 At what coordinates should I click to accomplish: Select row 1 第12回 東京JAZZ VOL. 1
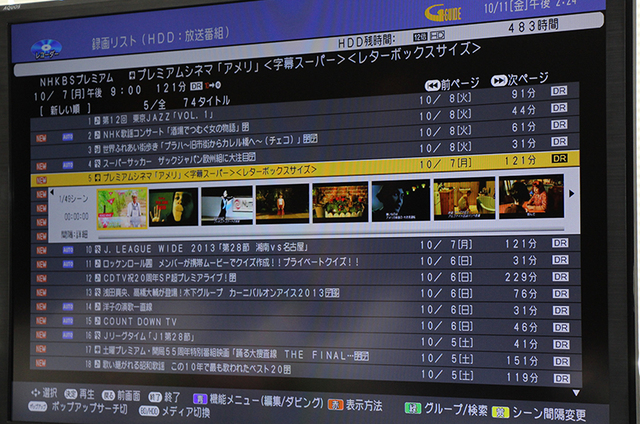point(305,107)
